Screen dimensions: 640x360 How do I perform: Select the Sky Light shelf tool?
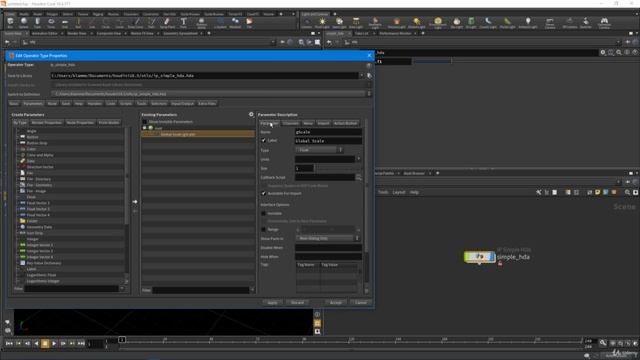tap(457, 23)
